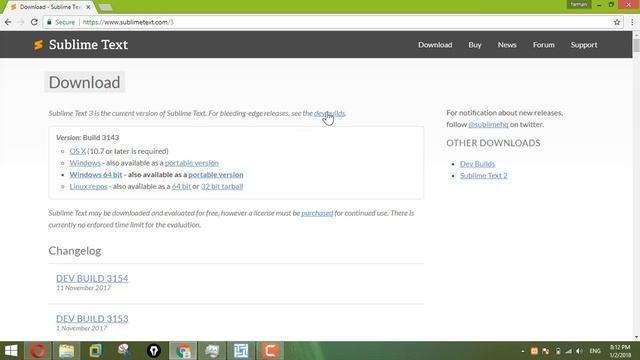Open Buy in the site navigation
The width and height of the screenshot is (640, 360).
[475, 44]
